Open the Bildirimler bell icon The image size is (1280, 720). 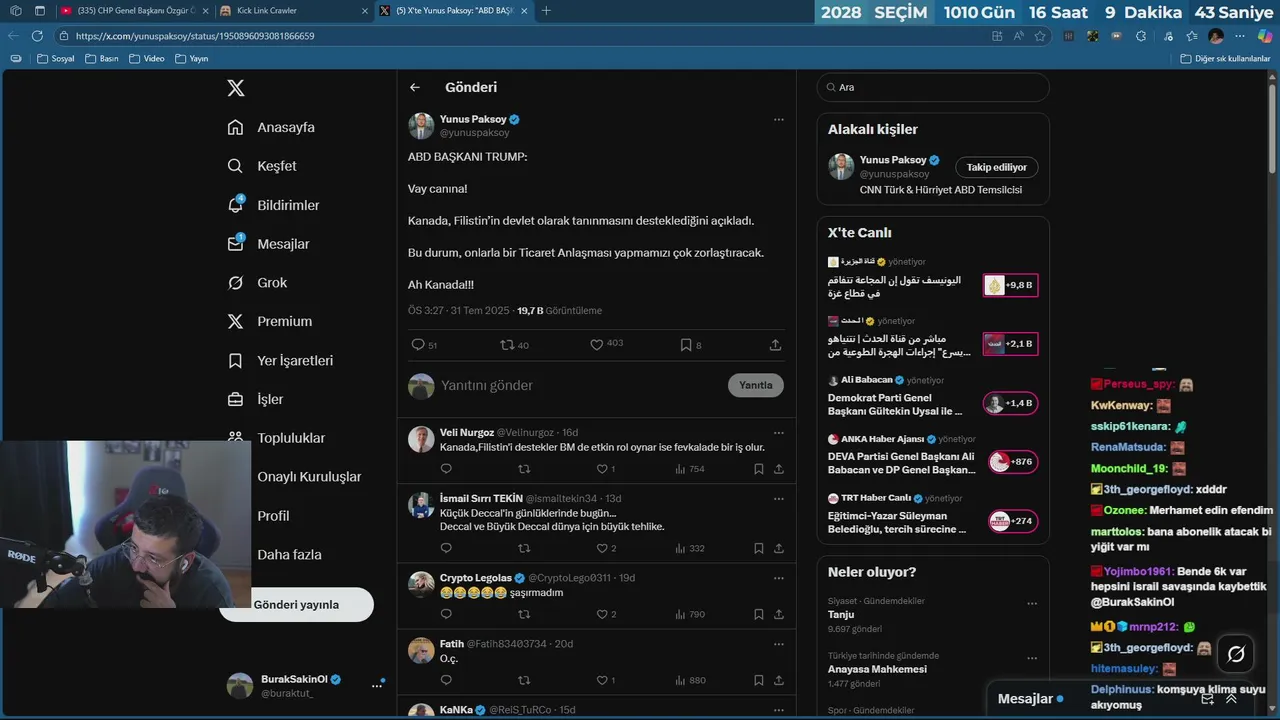pyautogui.click(x=236, y=204)
